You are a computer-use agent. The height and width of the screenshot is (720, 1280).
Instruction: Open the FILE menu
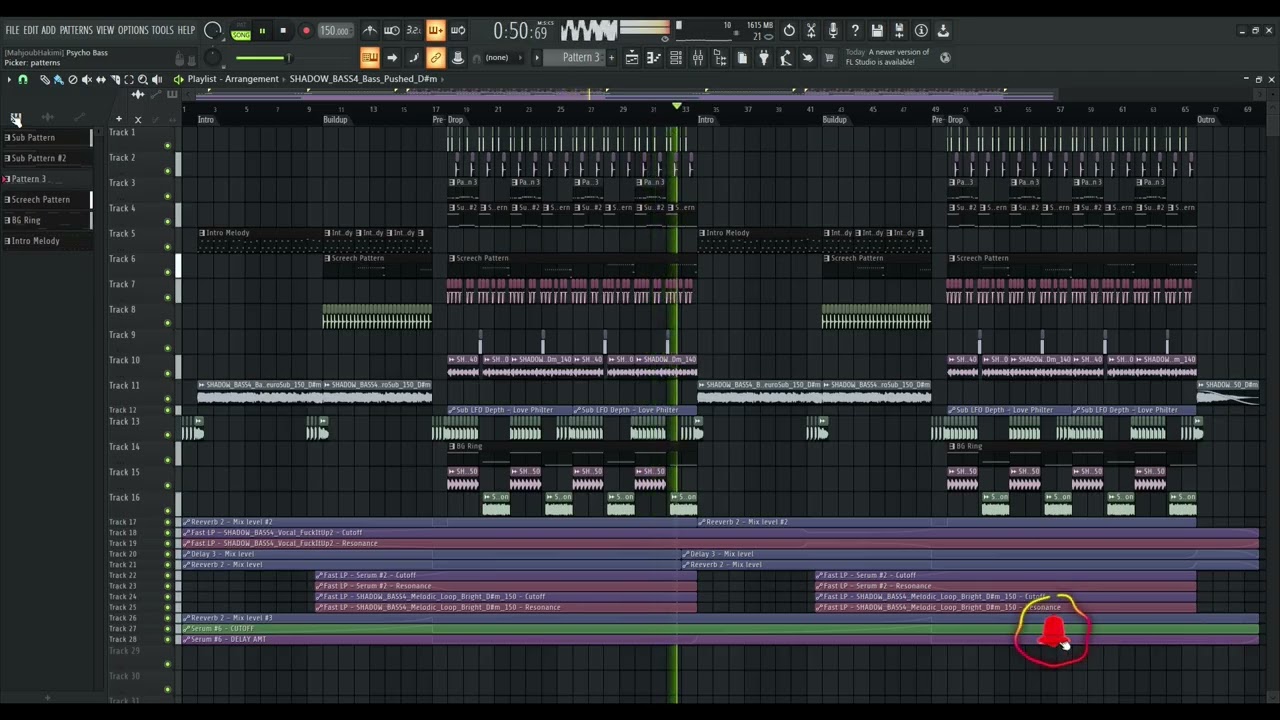(12, 31)
